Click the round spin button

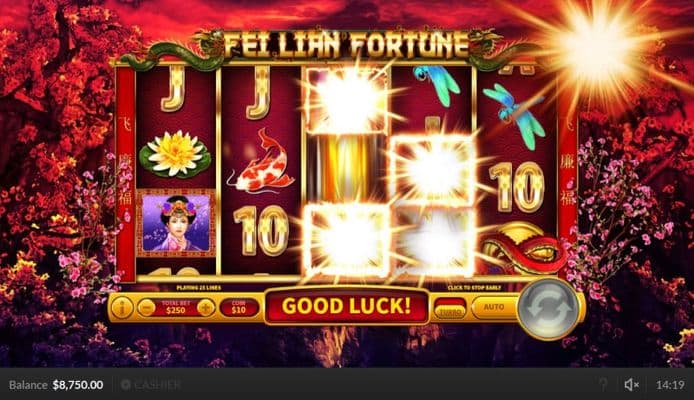(547, 306)
